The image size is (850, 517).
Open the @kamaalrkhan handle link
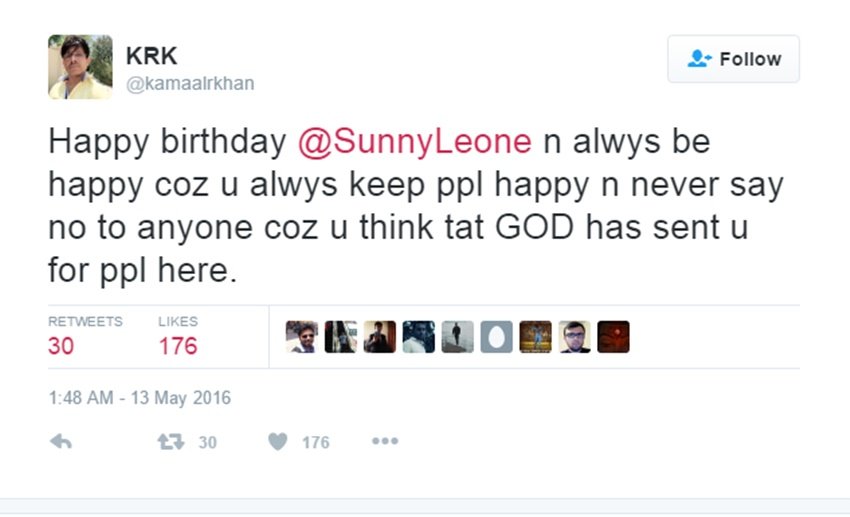[x=190, y=84]
